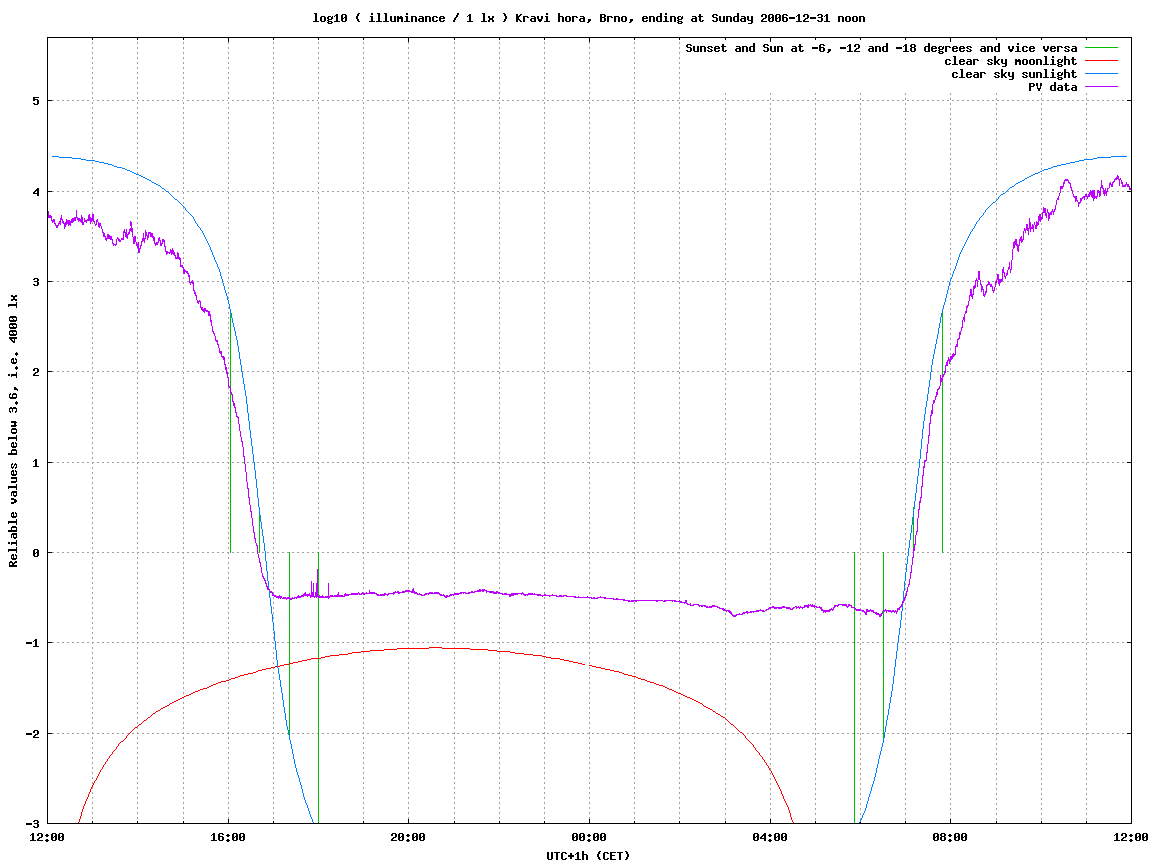
Task: Click the y-axis tick label 4
Action: coord(35,192)
